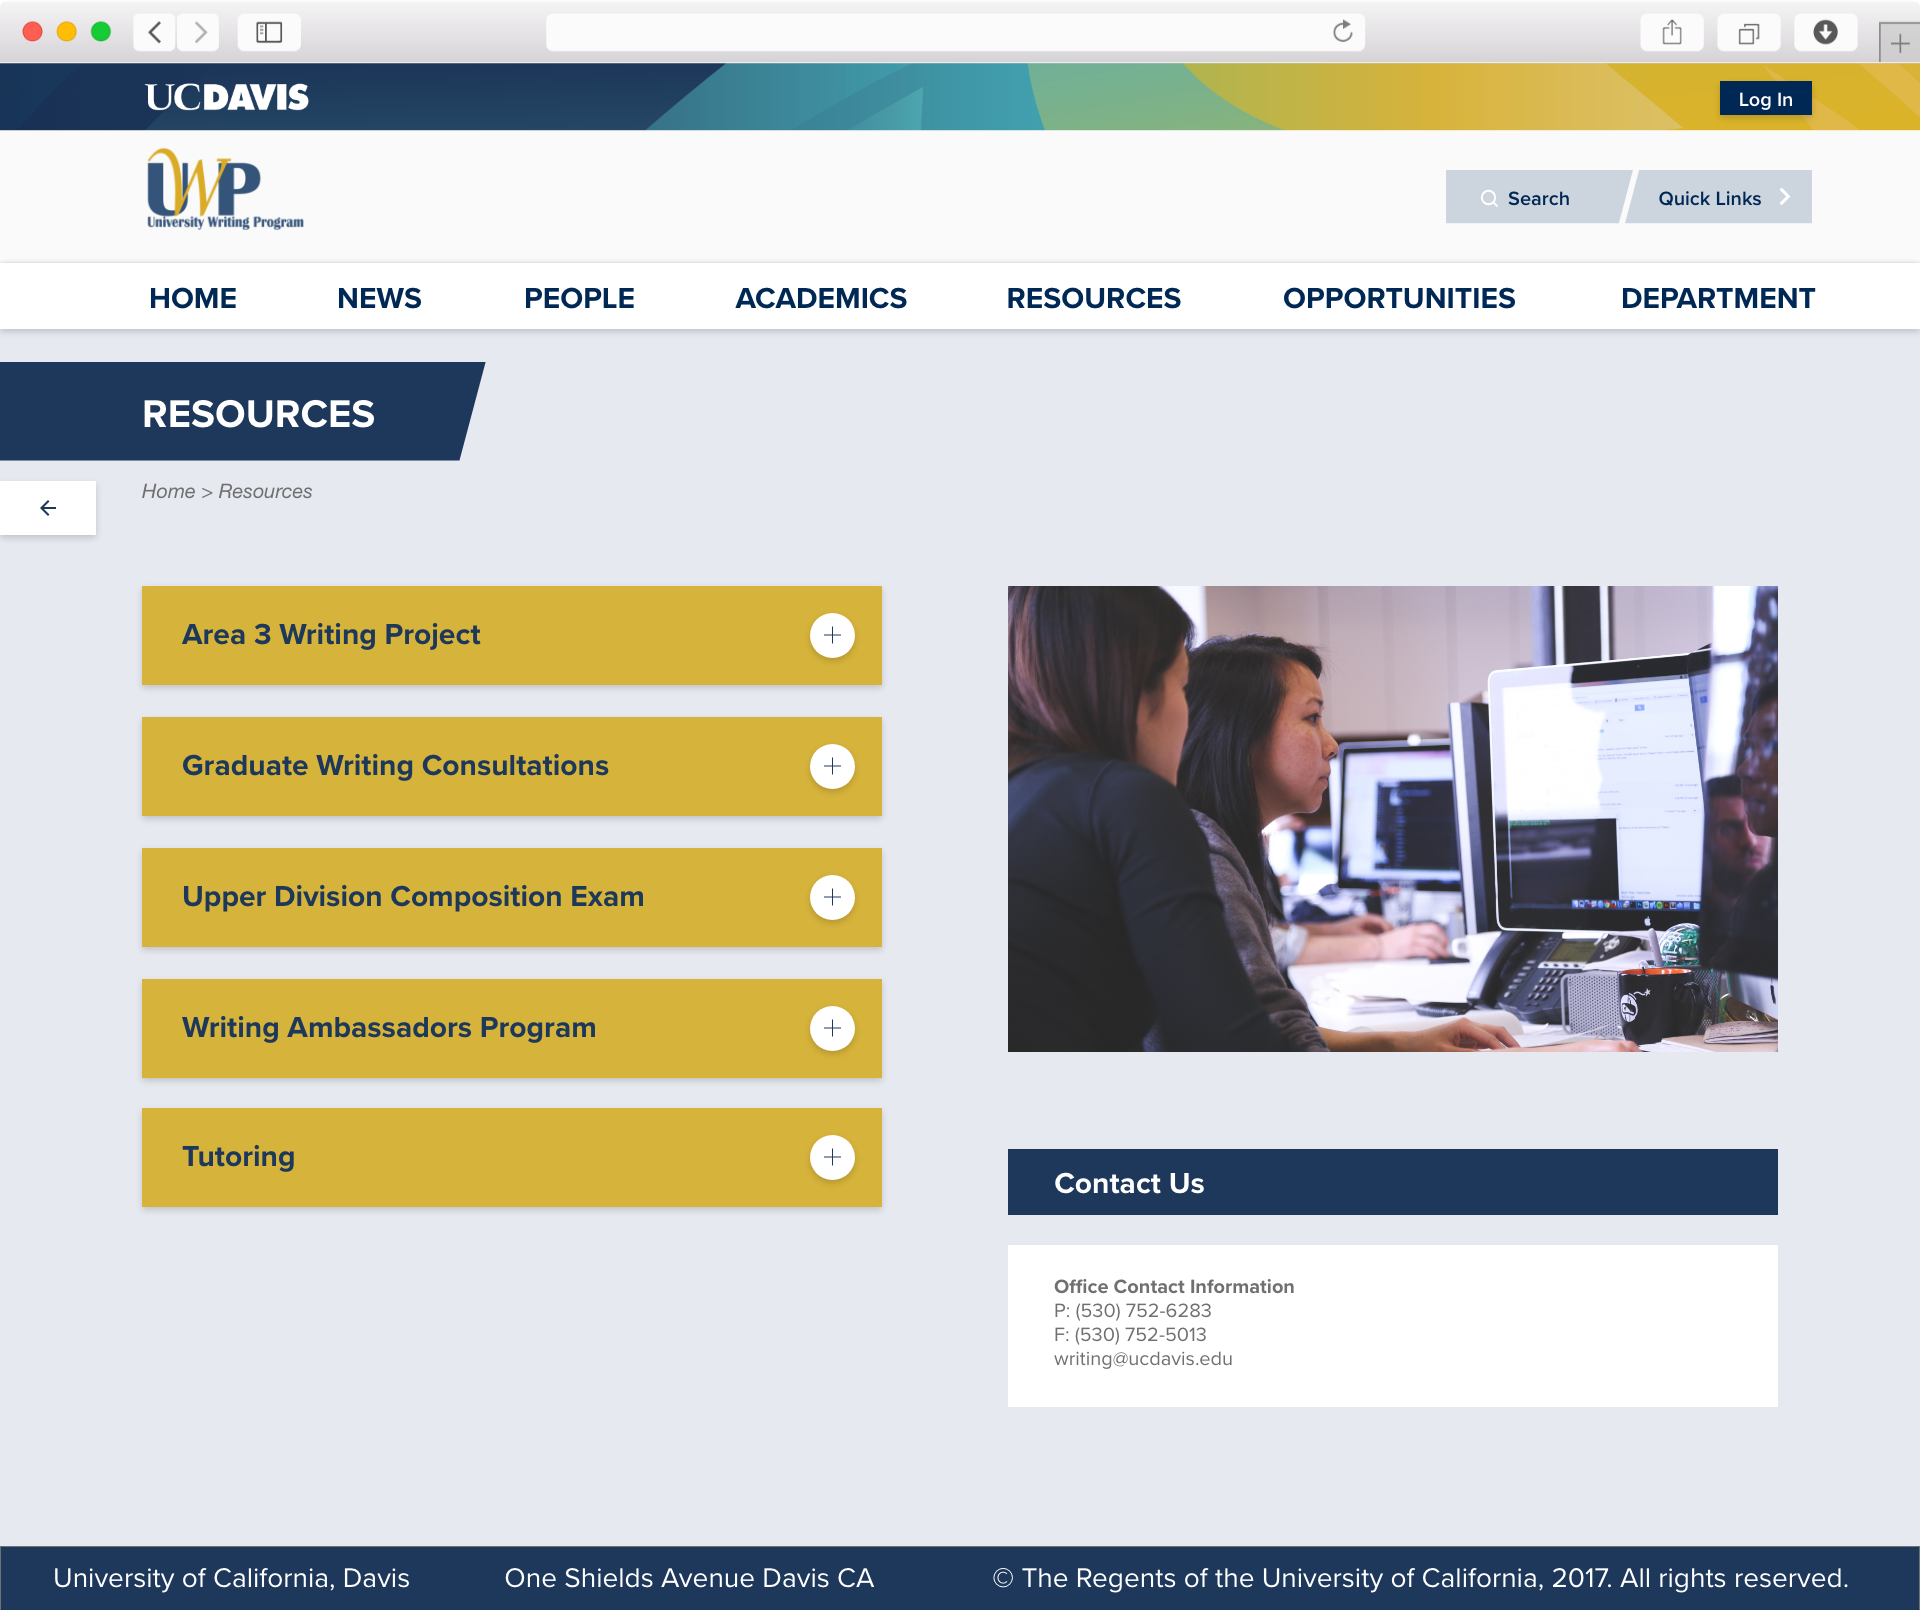
Task: Toggle the Writing Ambassadors Program plus button
Action: tap(832, 1027)
